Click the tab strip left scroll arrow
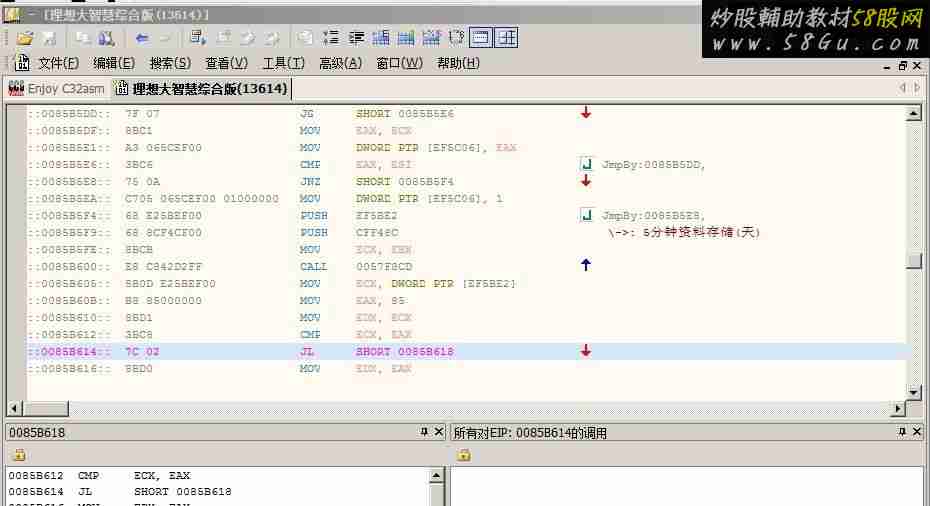The height and width of the screenshot is (506, 930). point(903,88)
